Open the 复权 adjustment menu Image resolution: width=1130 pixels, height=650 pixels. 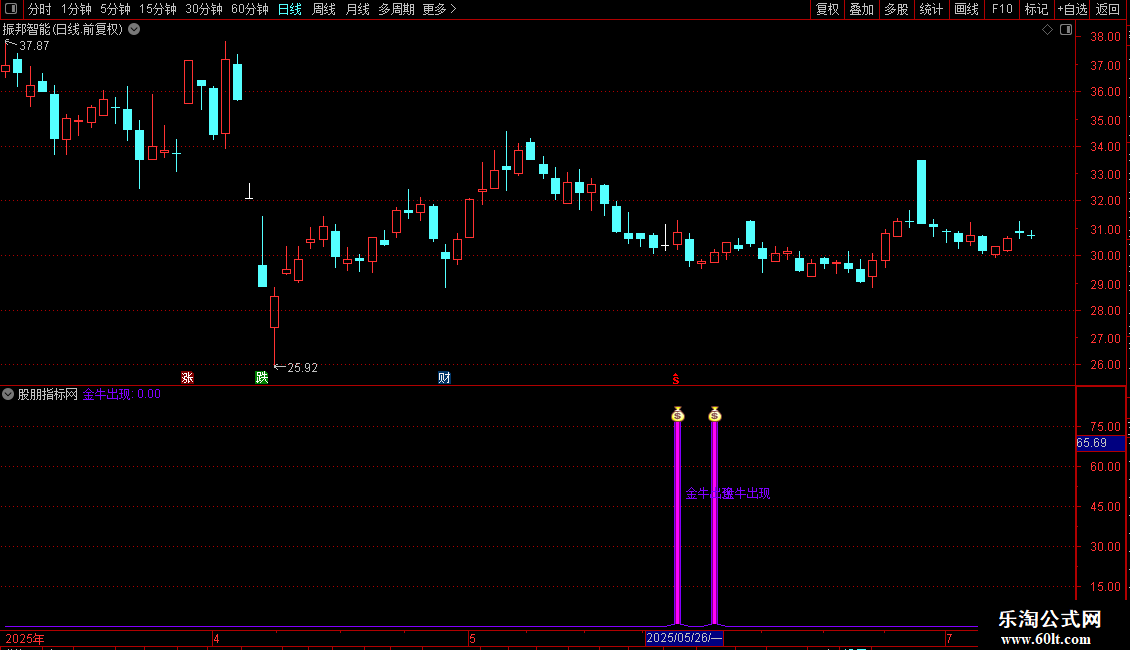(x=827, y=9)
